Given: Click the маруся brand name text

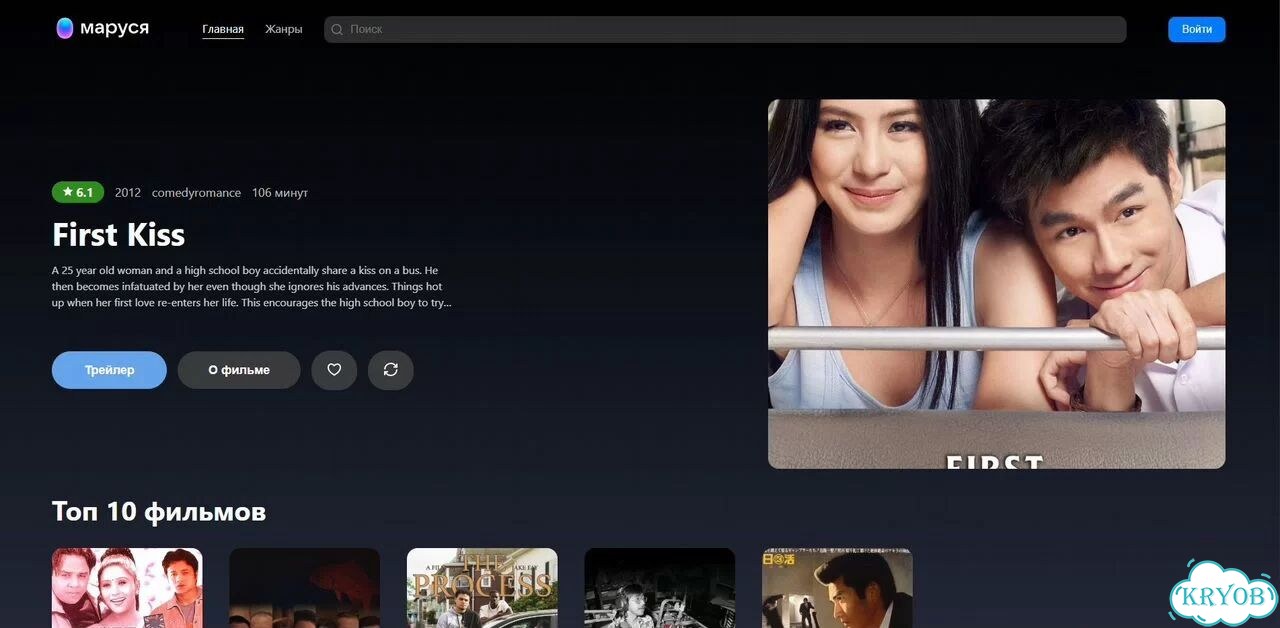Looking at the screenshot, I should (114, 28).
